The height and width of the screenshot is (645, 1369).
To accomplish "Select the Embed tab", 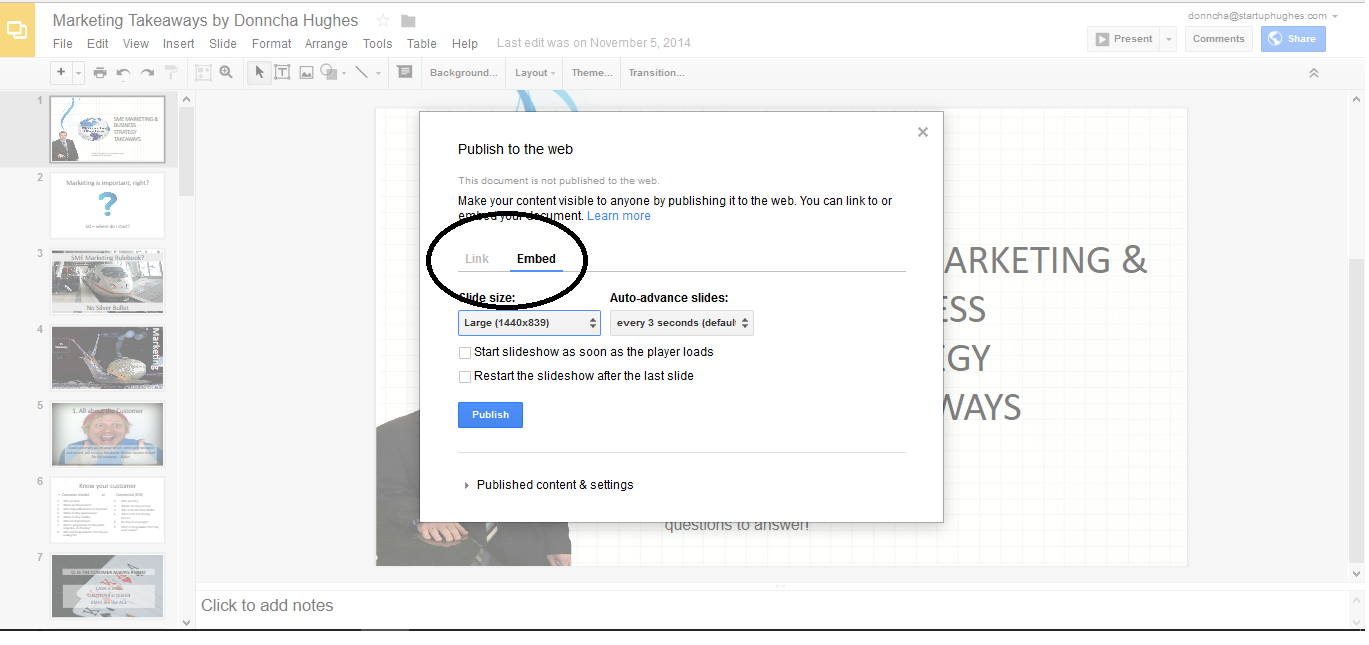I will (536, 259).
